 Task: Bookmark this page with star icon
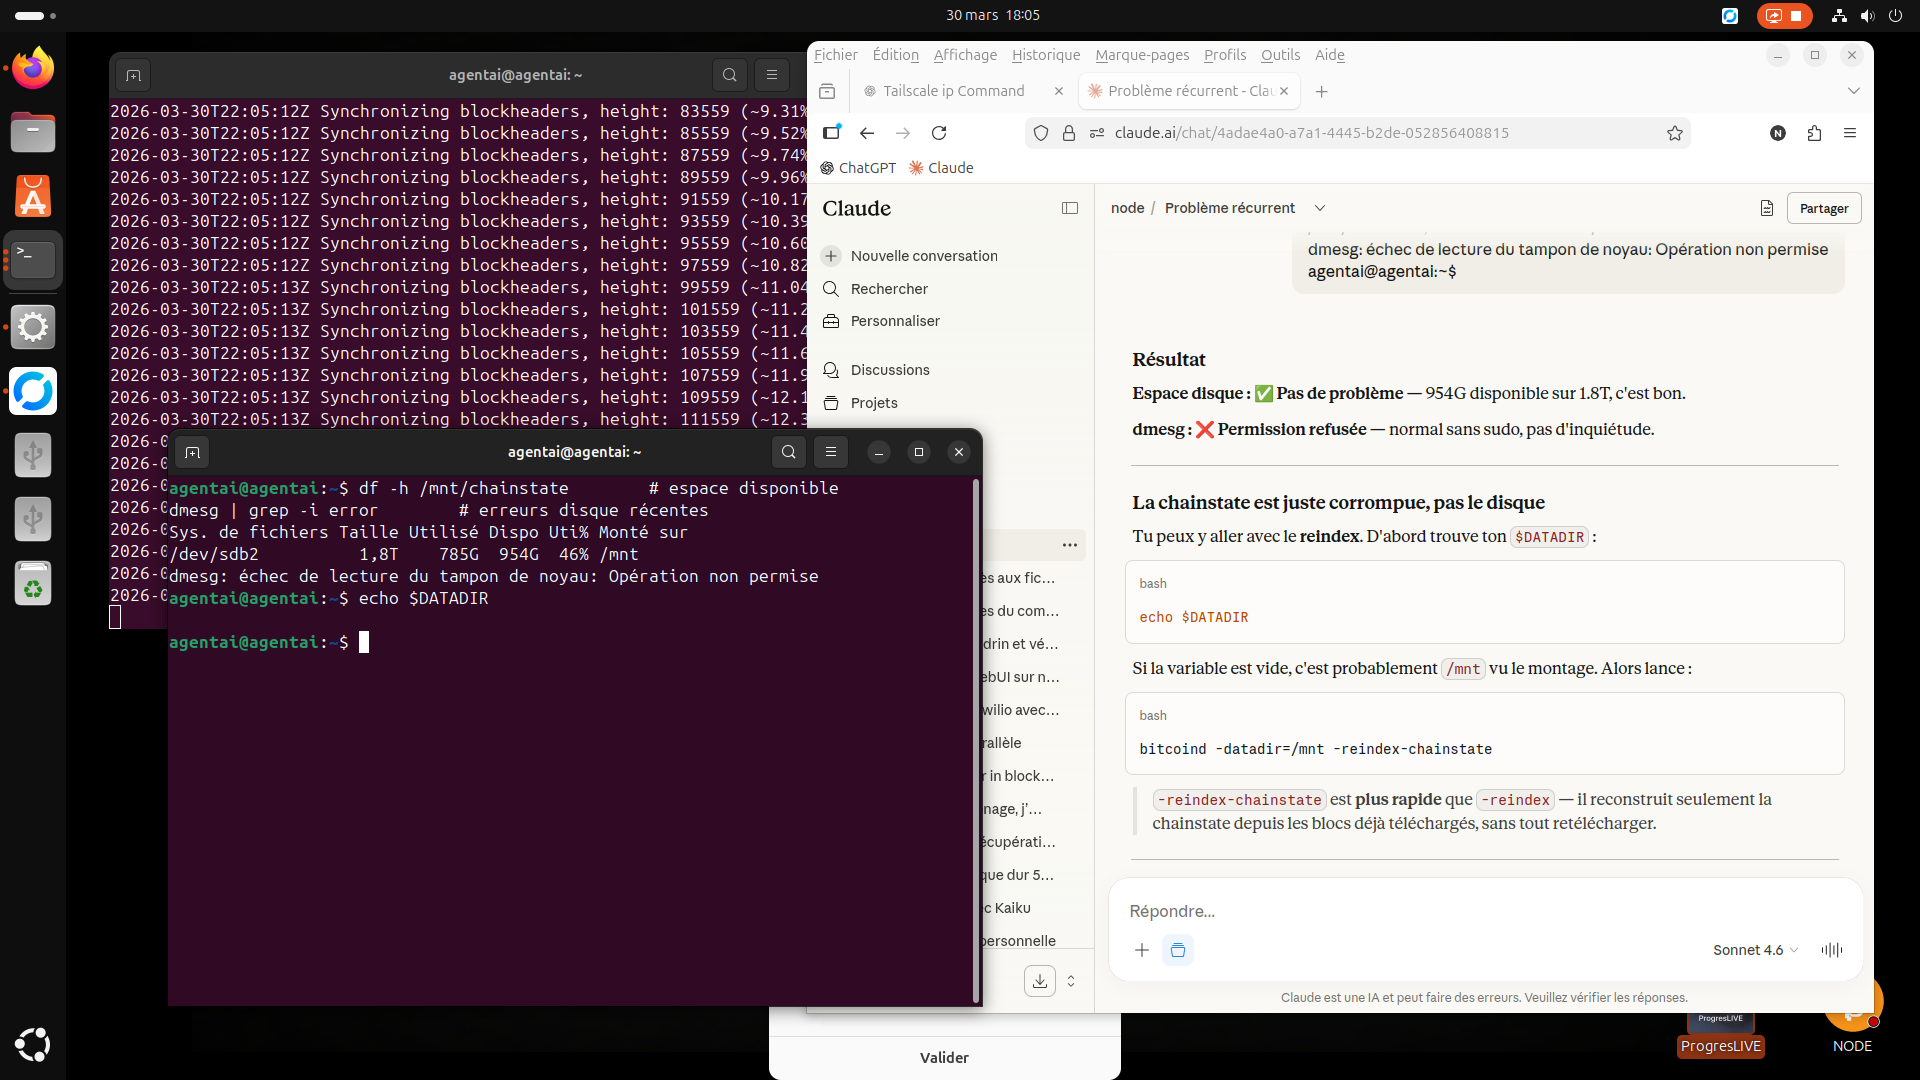point(1674,133)
